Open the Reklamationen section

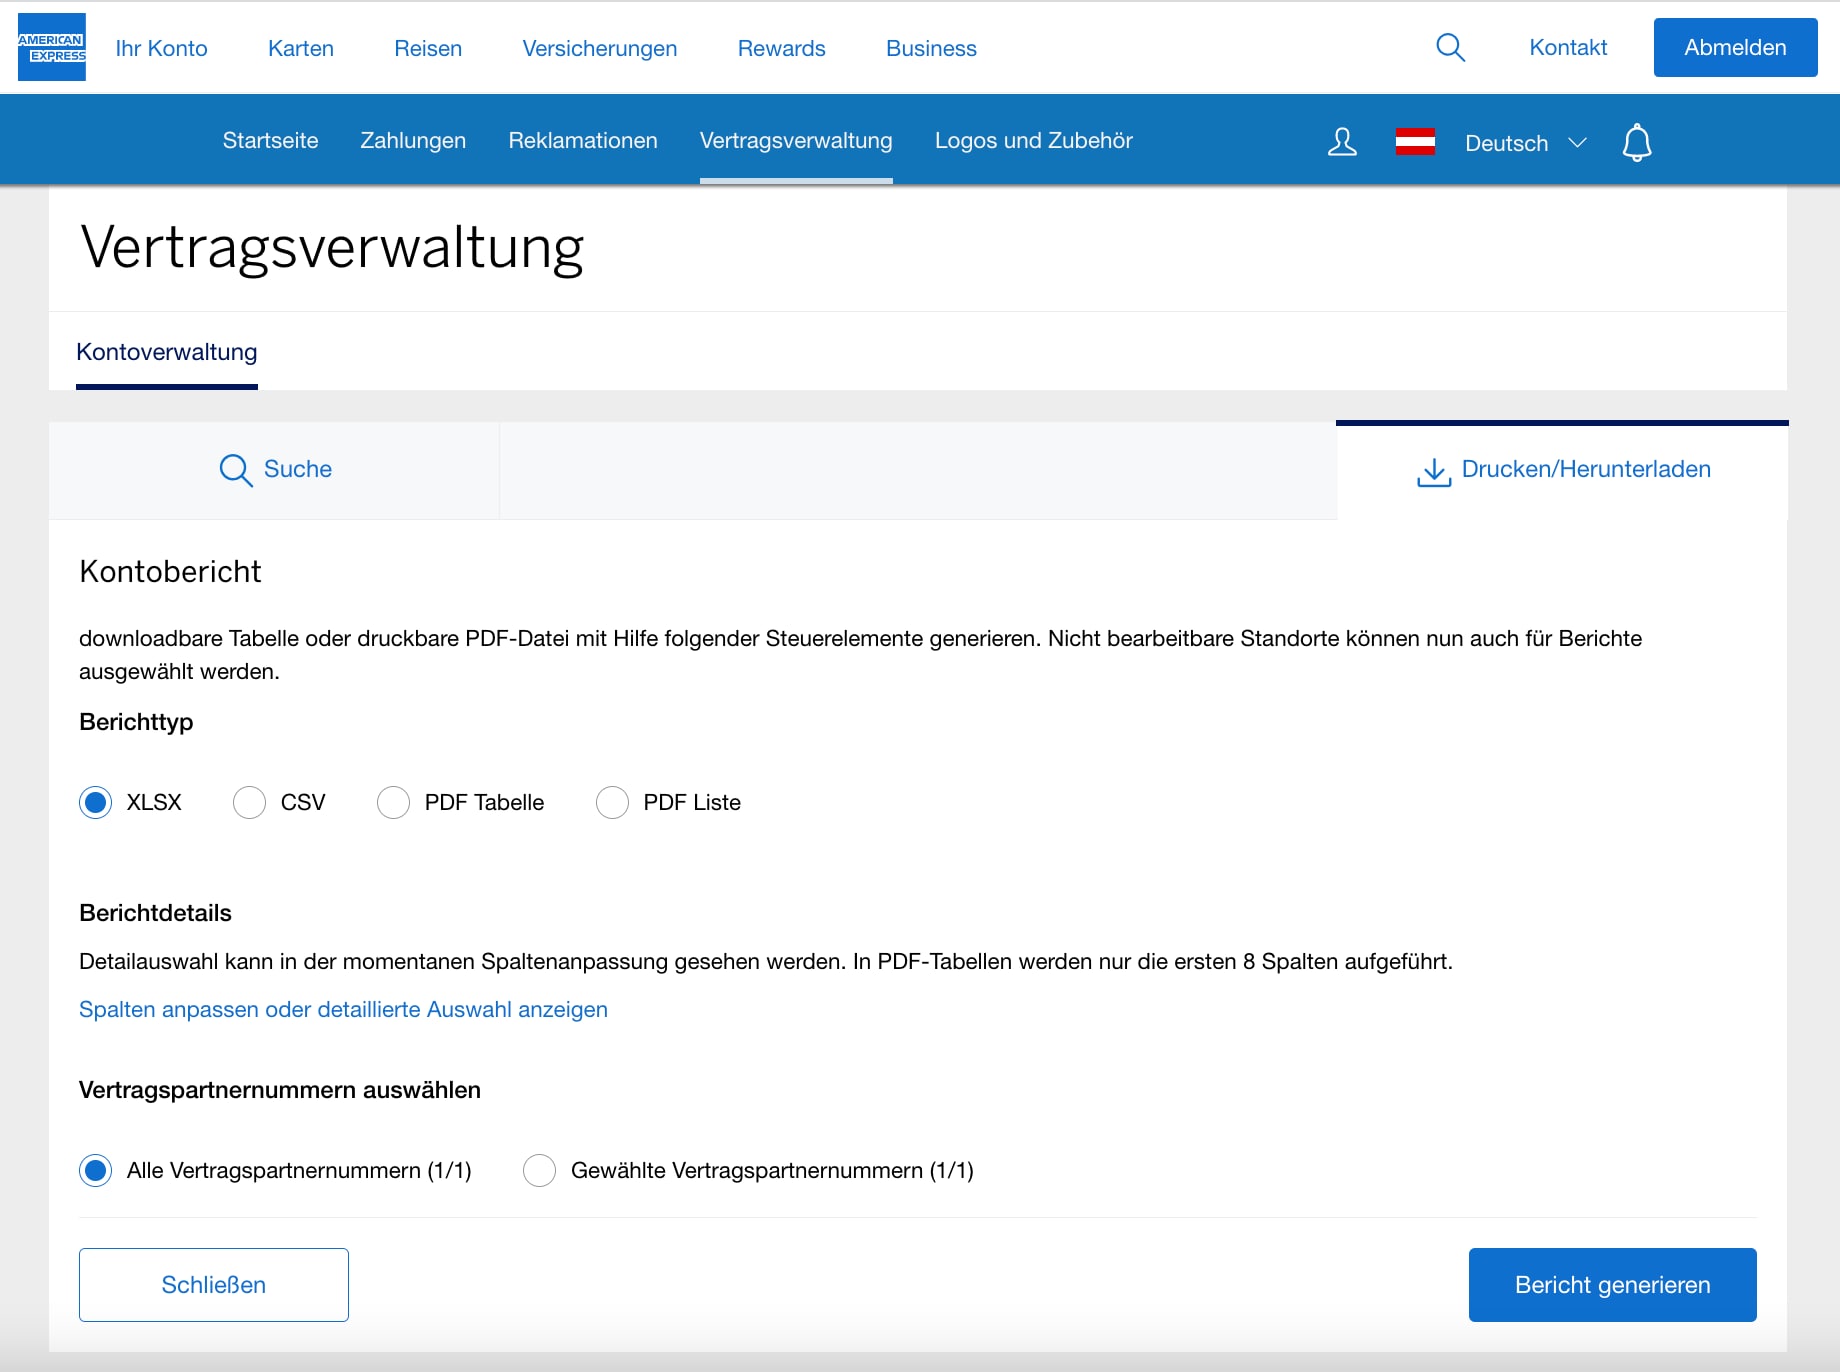(583, 140)
